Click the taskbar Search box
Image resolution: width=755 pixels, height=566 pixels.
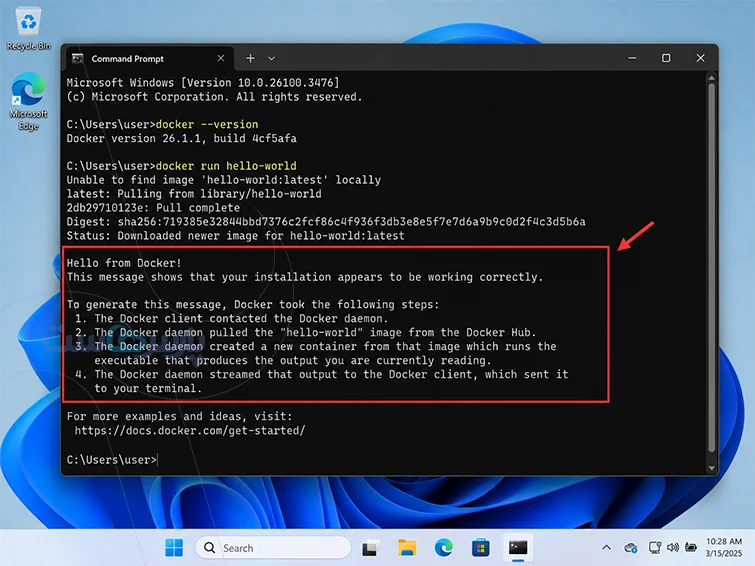[x=273, y=548]
